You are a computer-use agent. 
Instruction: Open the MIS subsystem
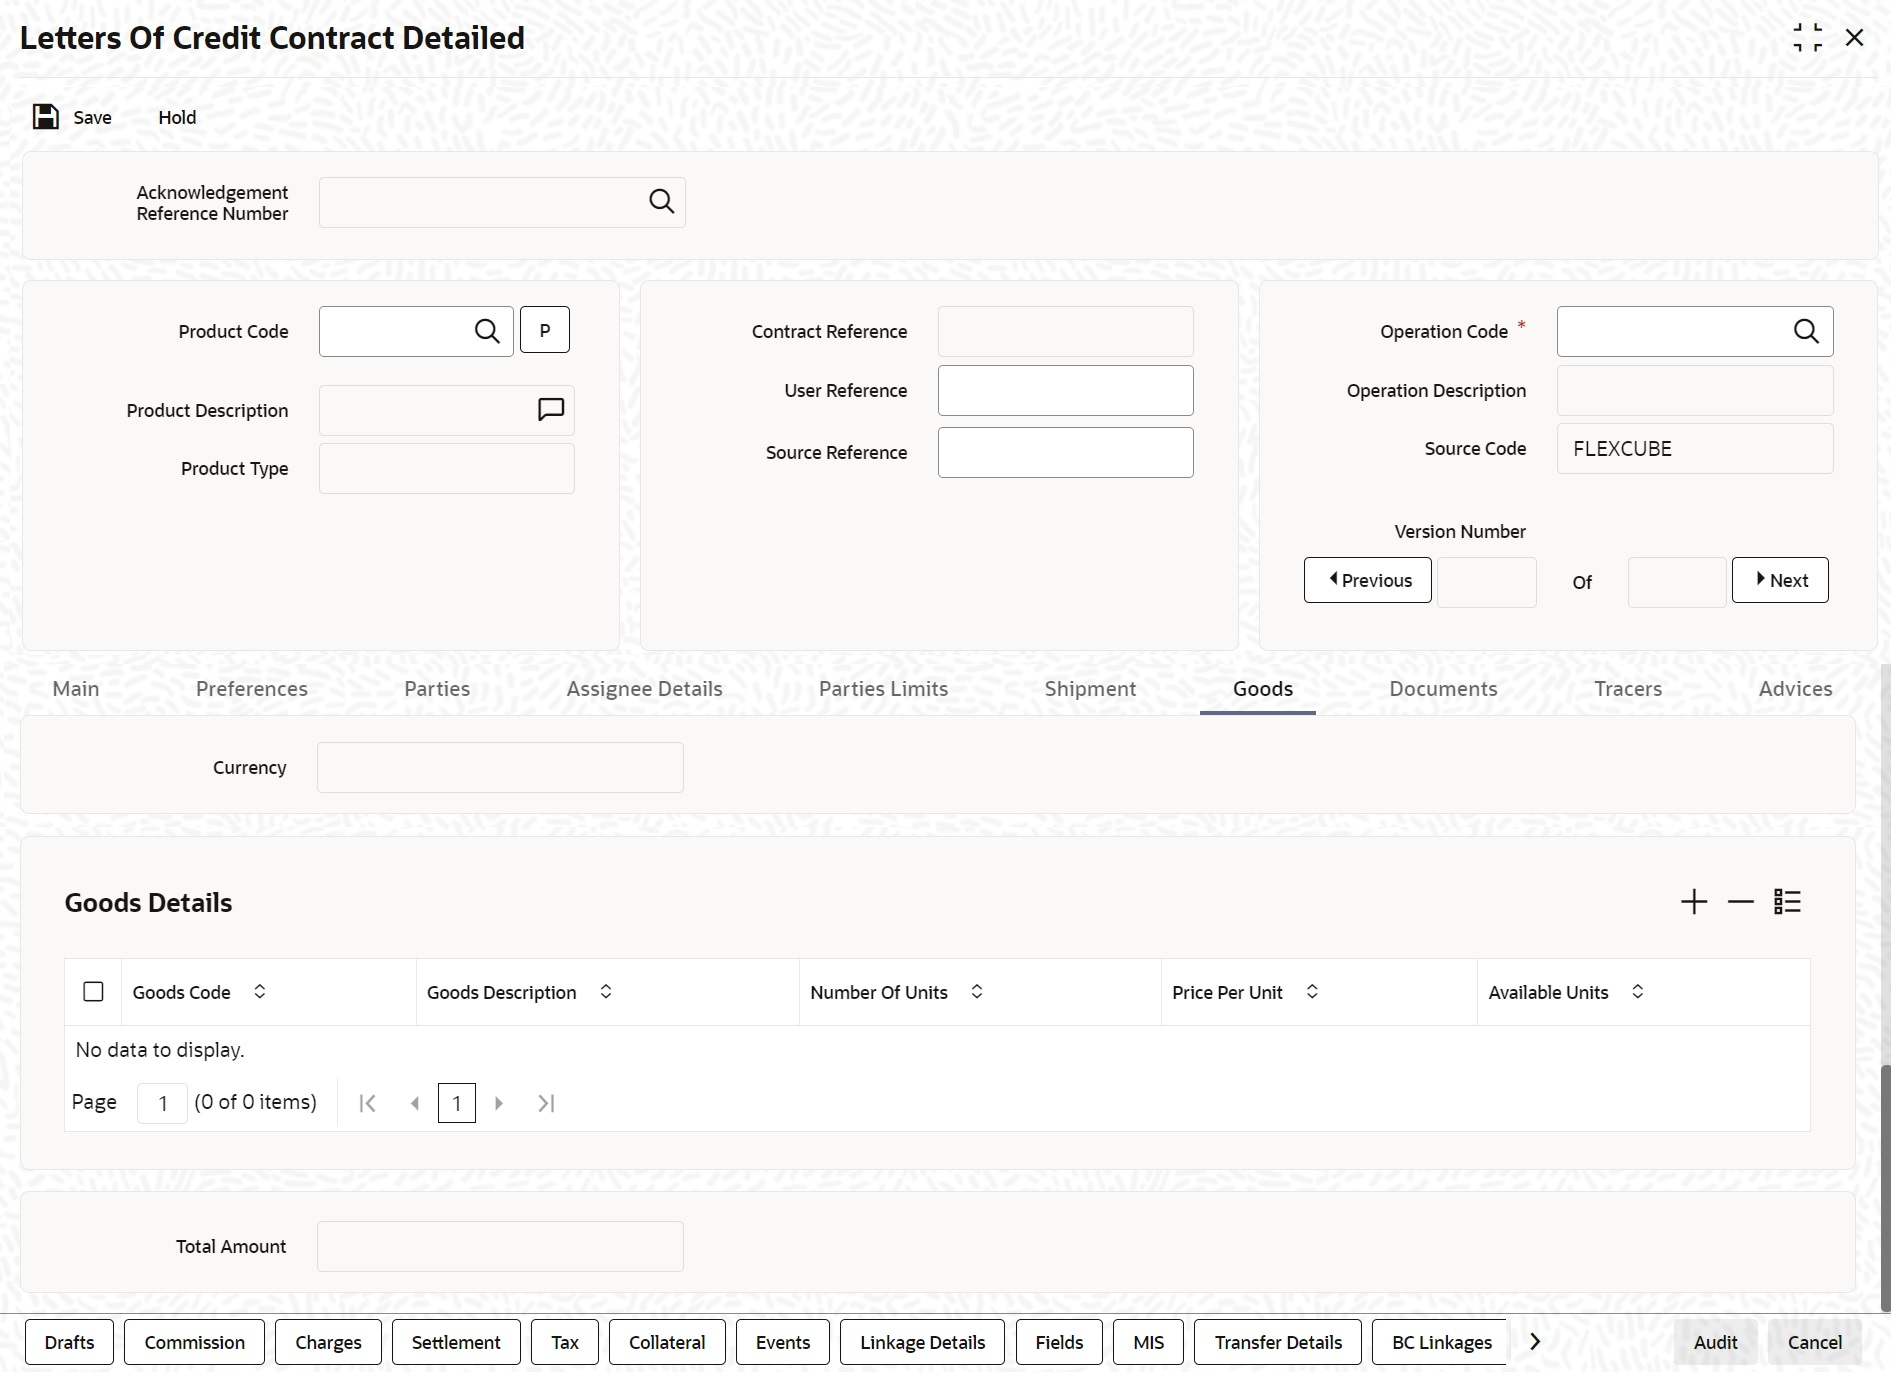point(1149,1342)
